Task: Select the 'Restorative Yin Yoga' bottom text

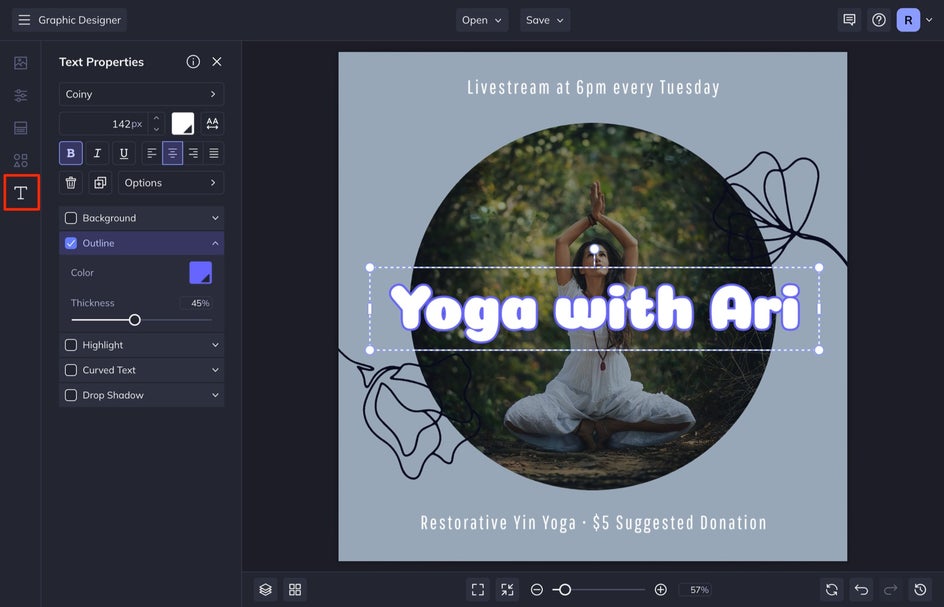Action: tap(594, 522)
